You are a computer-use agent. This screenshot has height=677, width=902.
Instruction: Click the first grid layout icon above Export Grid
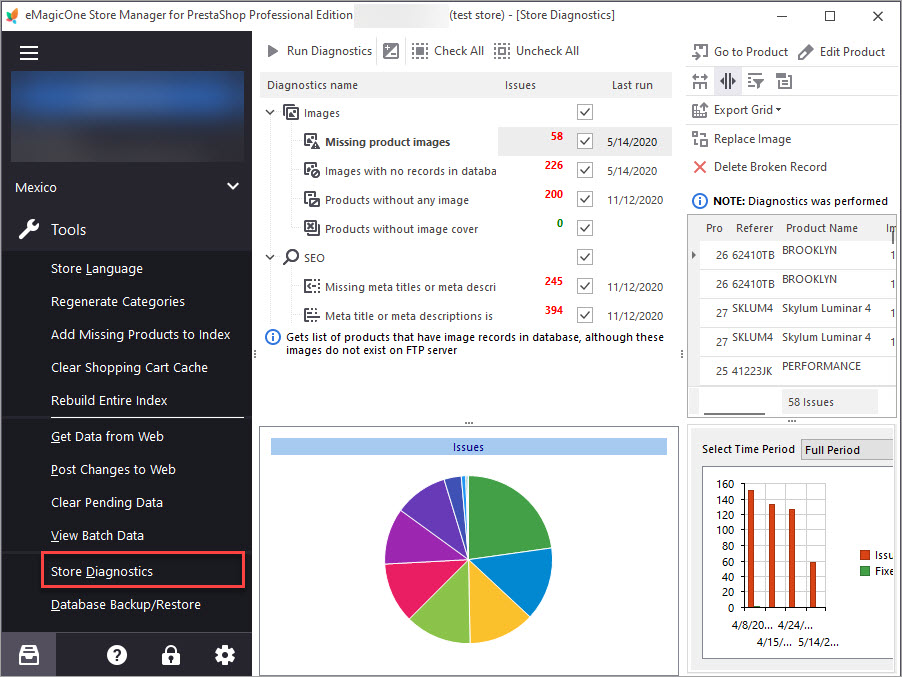coord(700,81)
